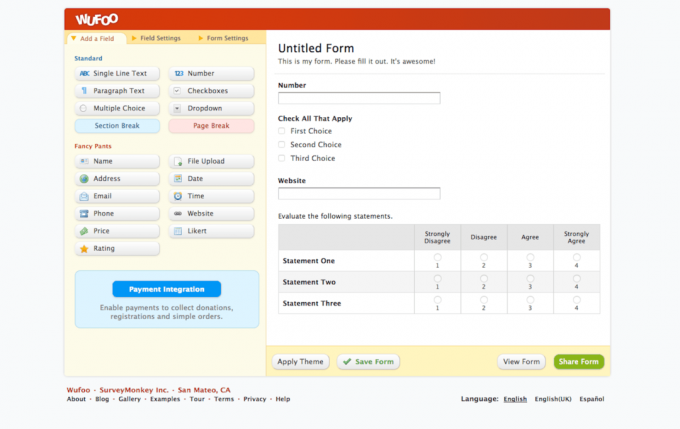Select Strongly Disagree for Statement Three
The height and width of the screenshot is (429, 680).
pos(438,300)
